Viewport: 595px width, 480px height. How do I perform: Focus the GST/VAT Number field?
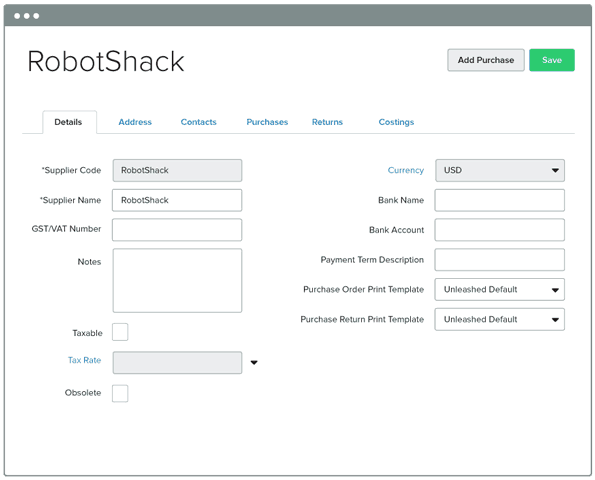[177, 230]
